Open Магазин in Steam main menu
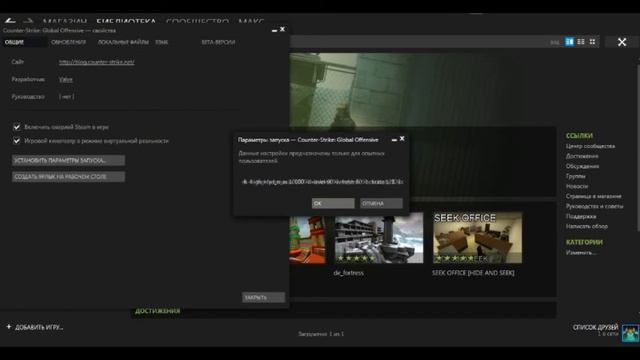The height and width of the screenshot is (360, 640). tap(64, 21)
